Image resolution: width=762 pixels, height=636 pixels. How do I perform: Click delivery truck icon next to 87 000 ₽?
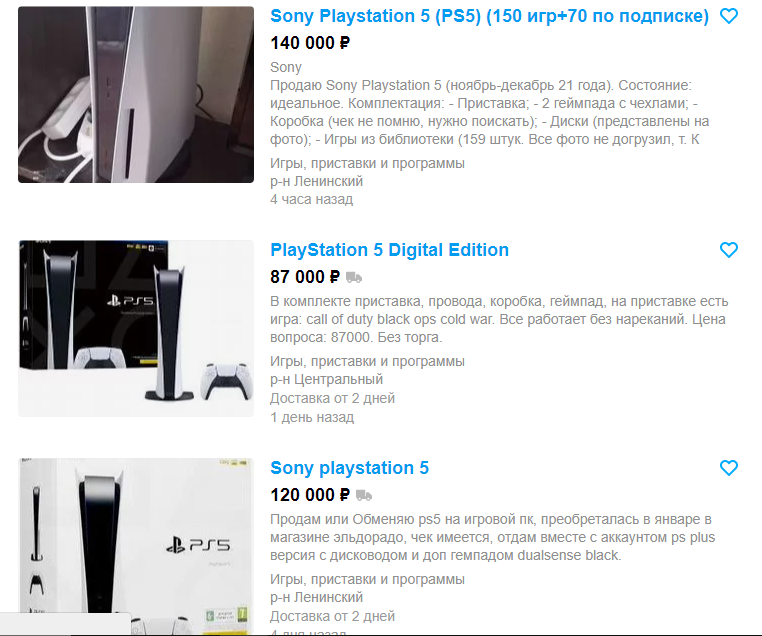click(354, 277)
